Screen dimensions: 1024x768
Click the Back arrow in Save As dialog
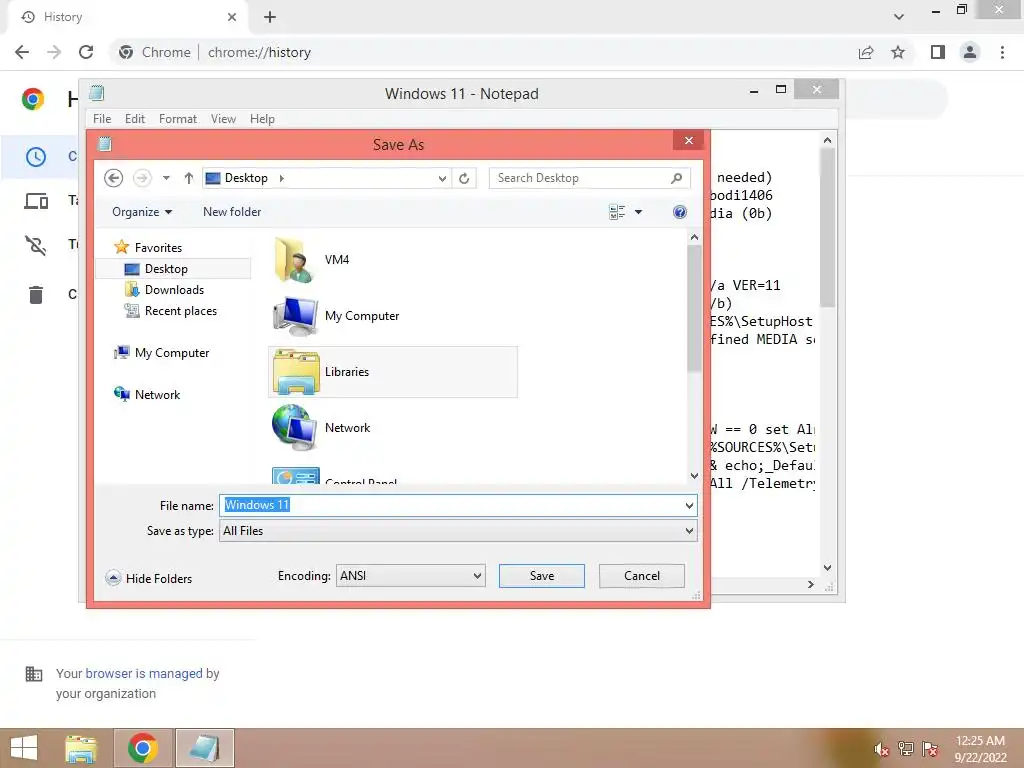(114, 178)
